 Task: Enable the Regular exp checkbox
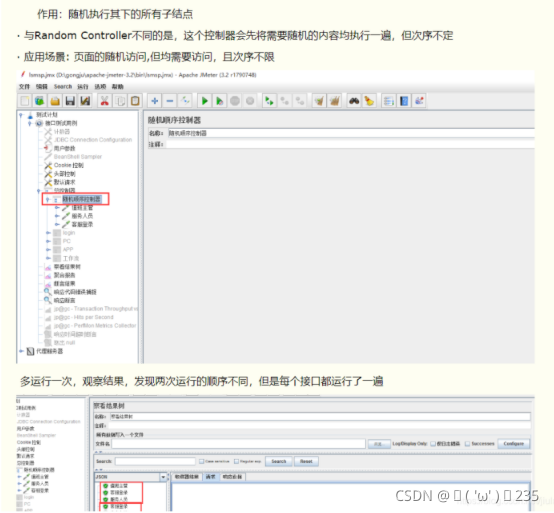[236, 461]
